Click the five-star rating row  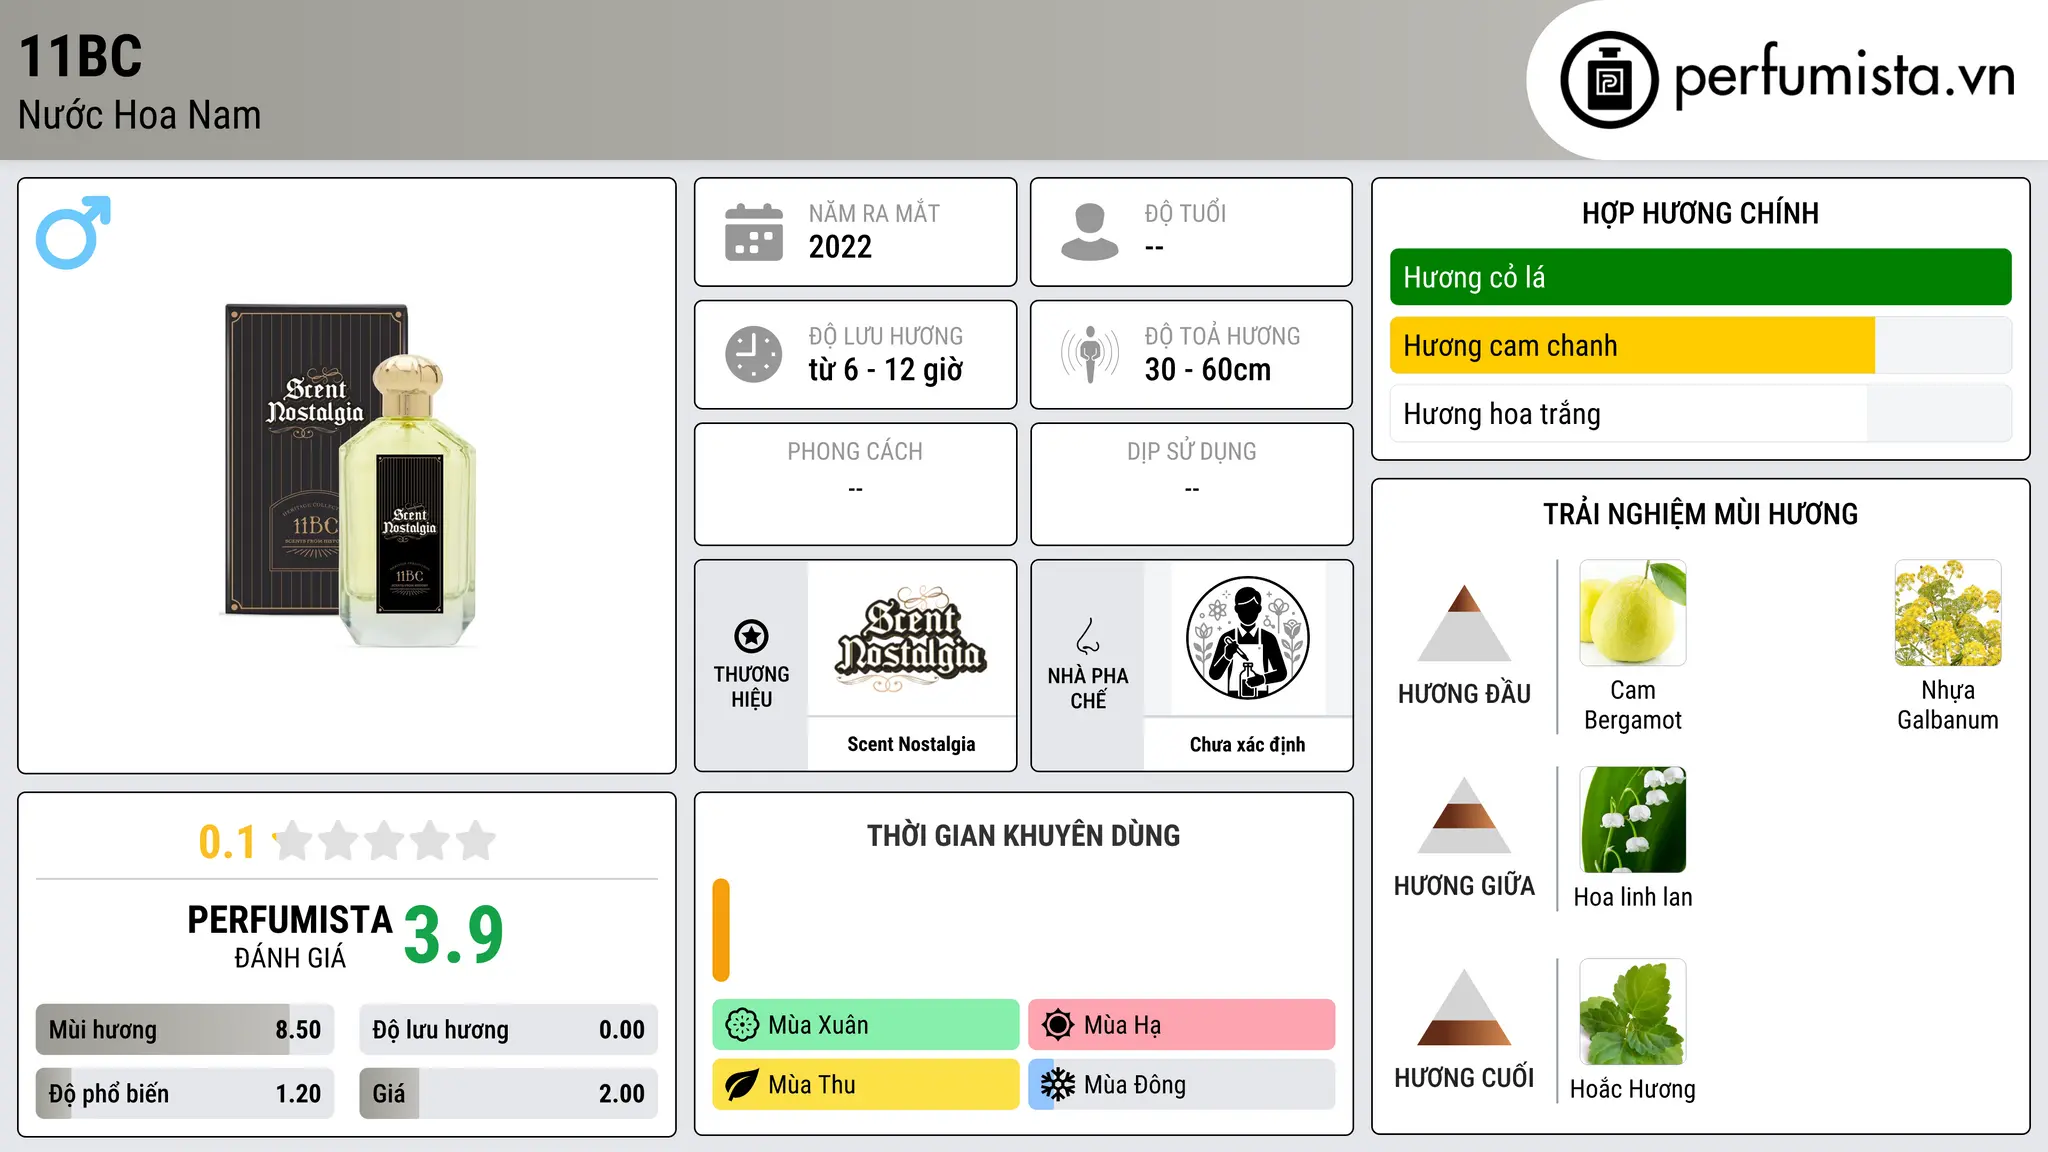pos(385,841)
